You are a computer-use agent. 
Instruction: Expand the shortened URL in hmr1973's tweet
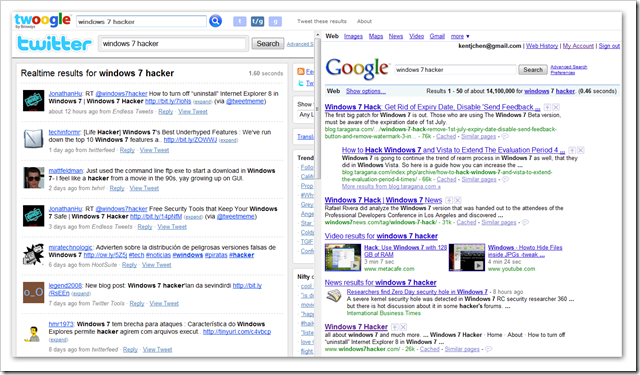pos(58,339)
